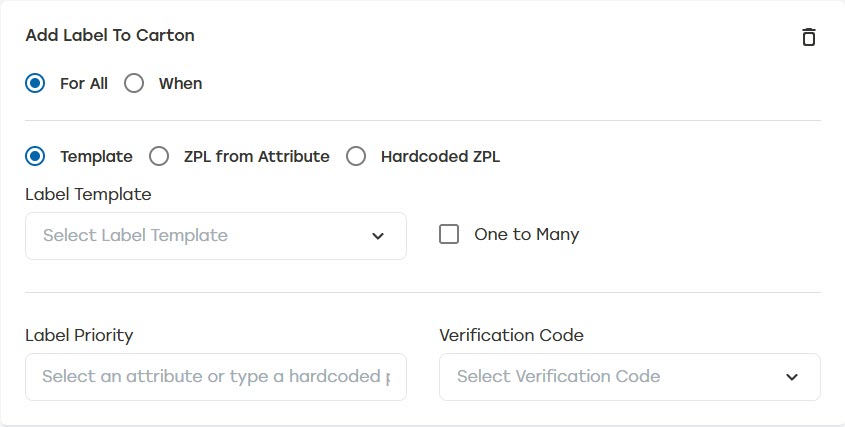This screenshot has width=845, height=427.
Task: Focus the Label Priority input field
Action: coord(215,377)
